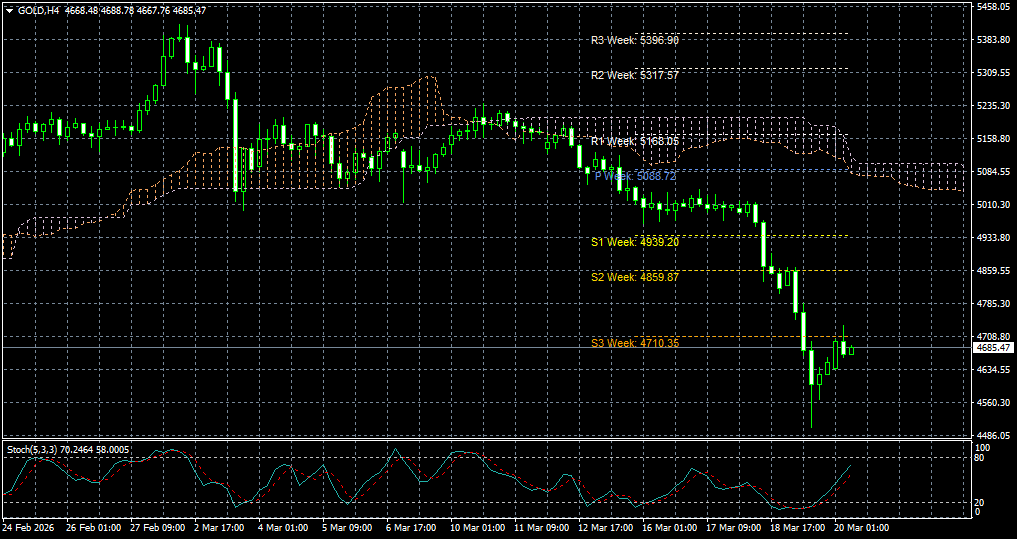Click the current price tag 4685.47
The image size is (1017, 539).
click(x=993, y=348)
